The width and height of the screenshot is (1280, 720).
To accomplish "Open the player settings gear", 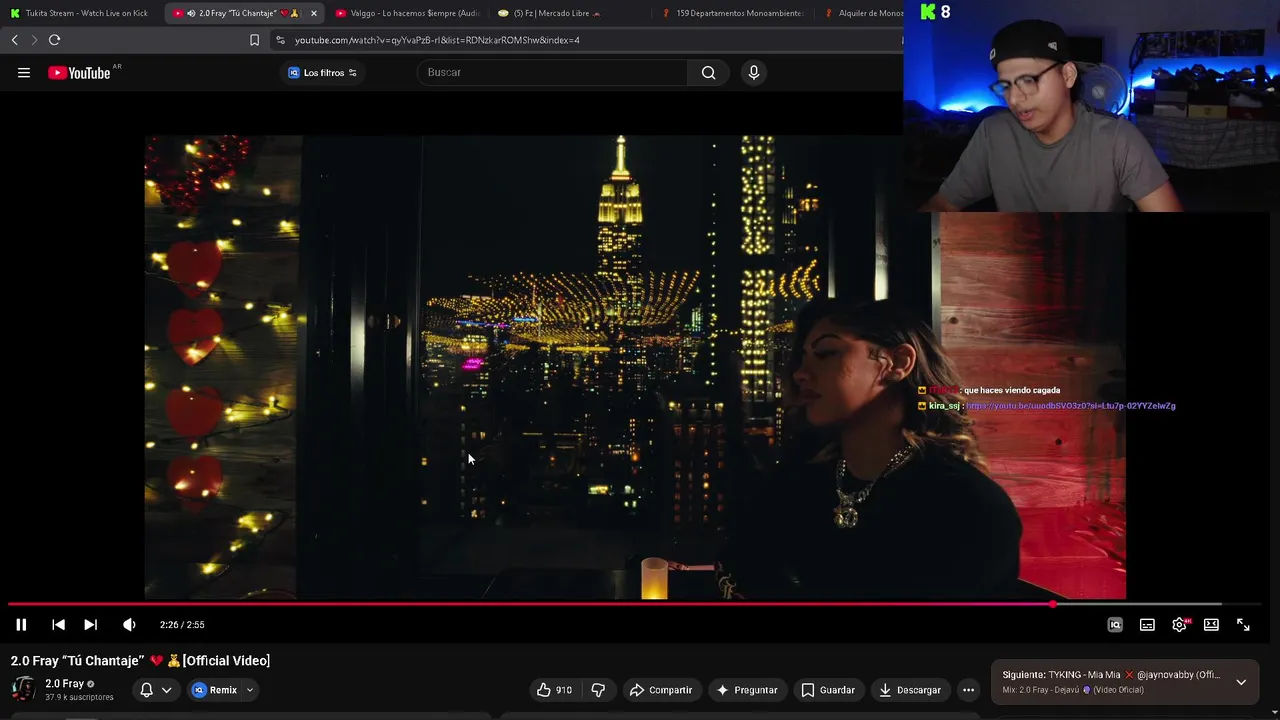I will (1180, 625).
